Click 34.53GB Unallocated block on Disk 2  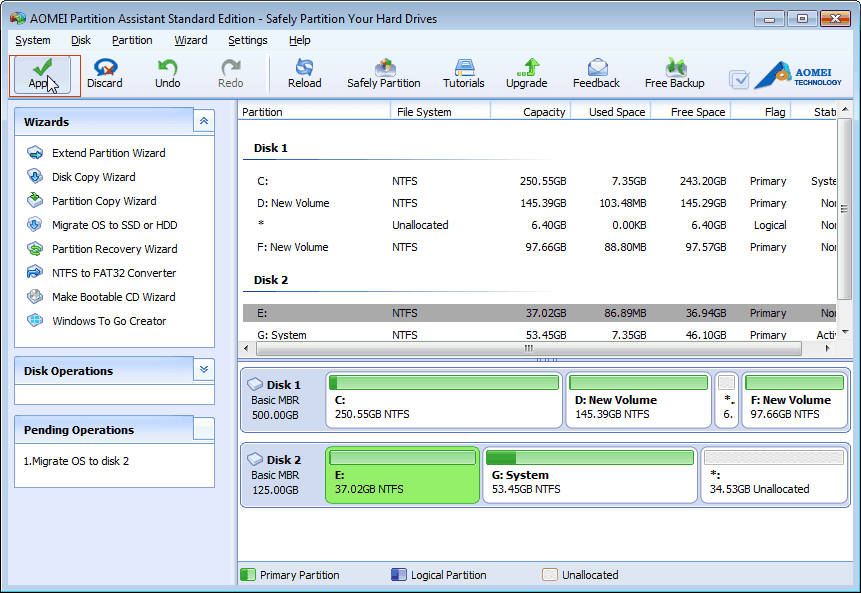(774, 475)
